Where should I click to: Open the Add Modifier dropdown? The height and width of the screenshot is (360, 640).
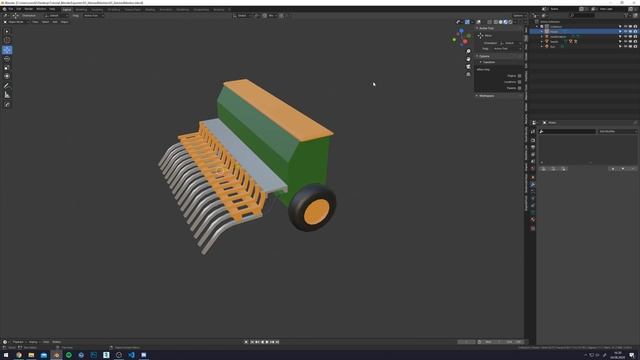pyautogui.click(x=617, y=131)
